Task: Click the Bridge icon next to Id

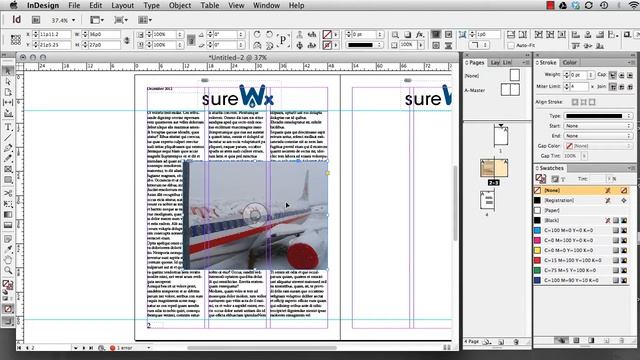Action: pyautogui.click(x=36, y=20)
